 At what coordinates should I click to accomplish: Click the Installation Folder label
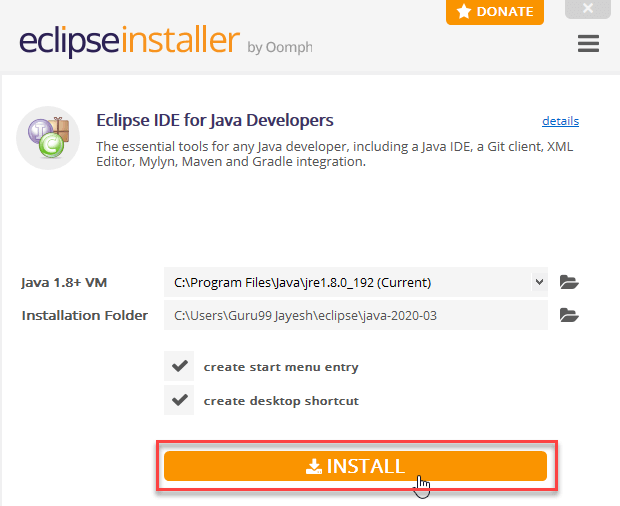tap(85, 316)
